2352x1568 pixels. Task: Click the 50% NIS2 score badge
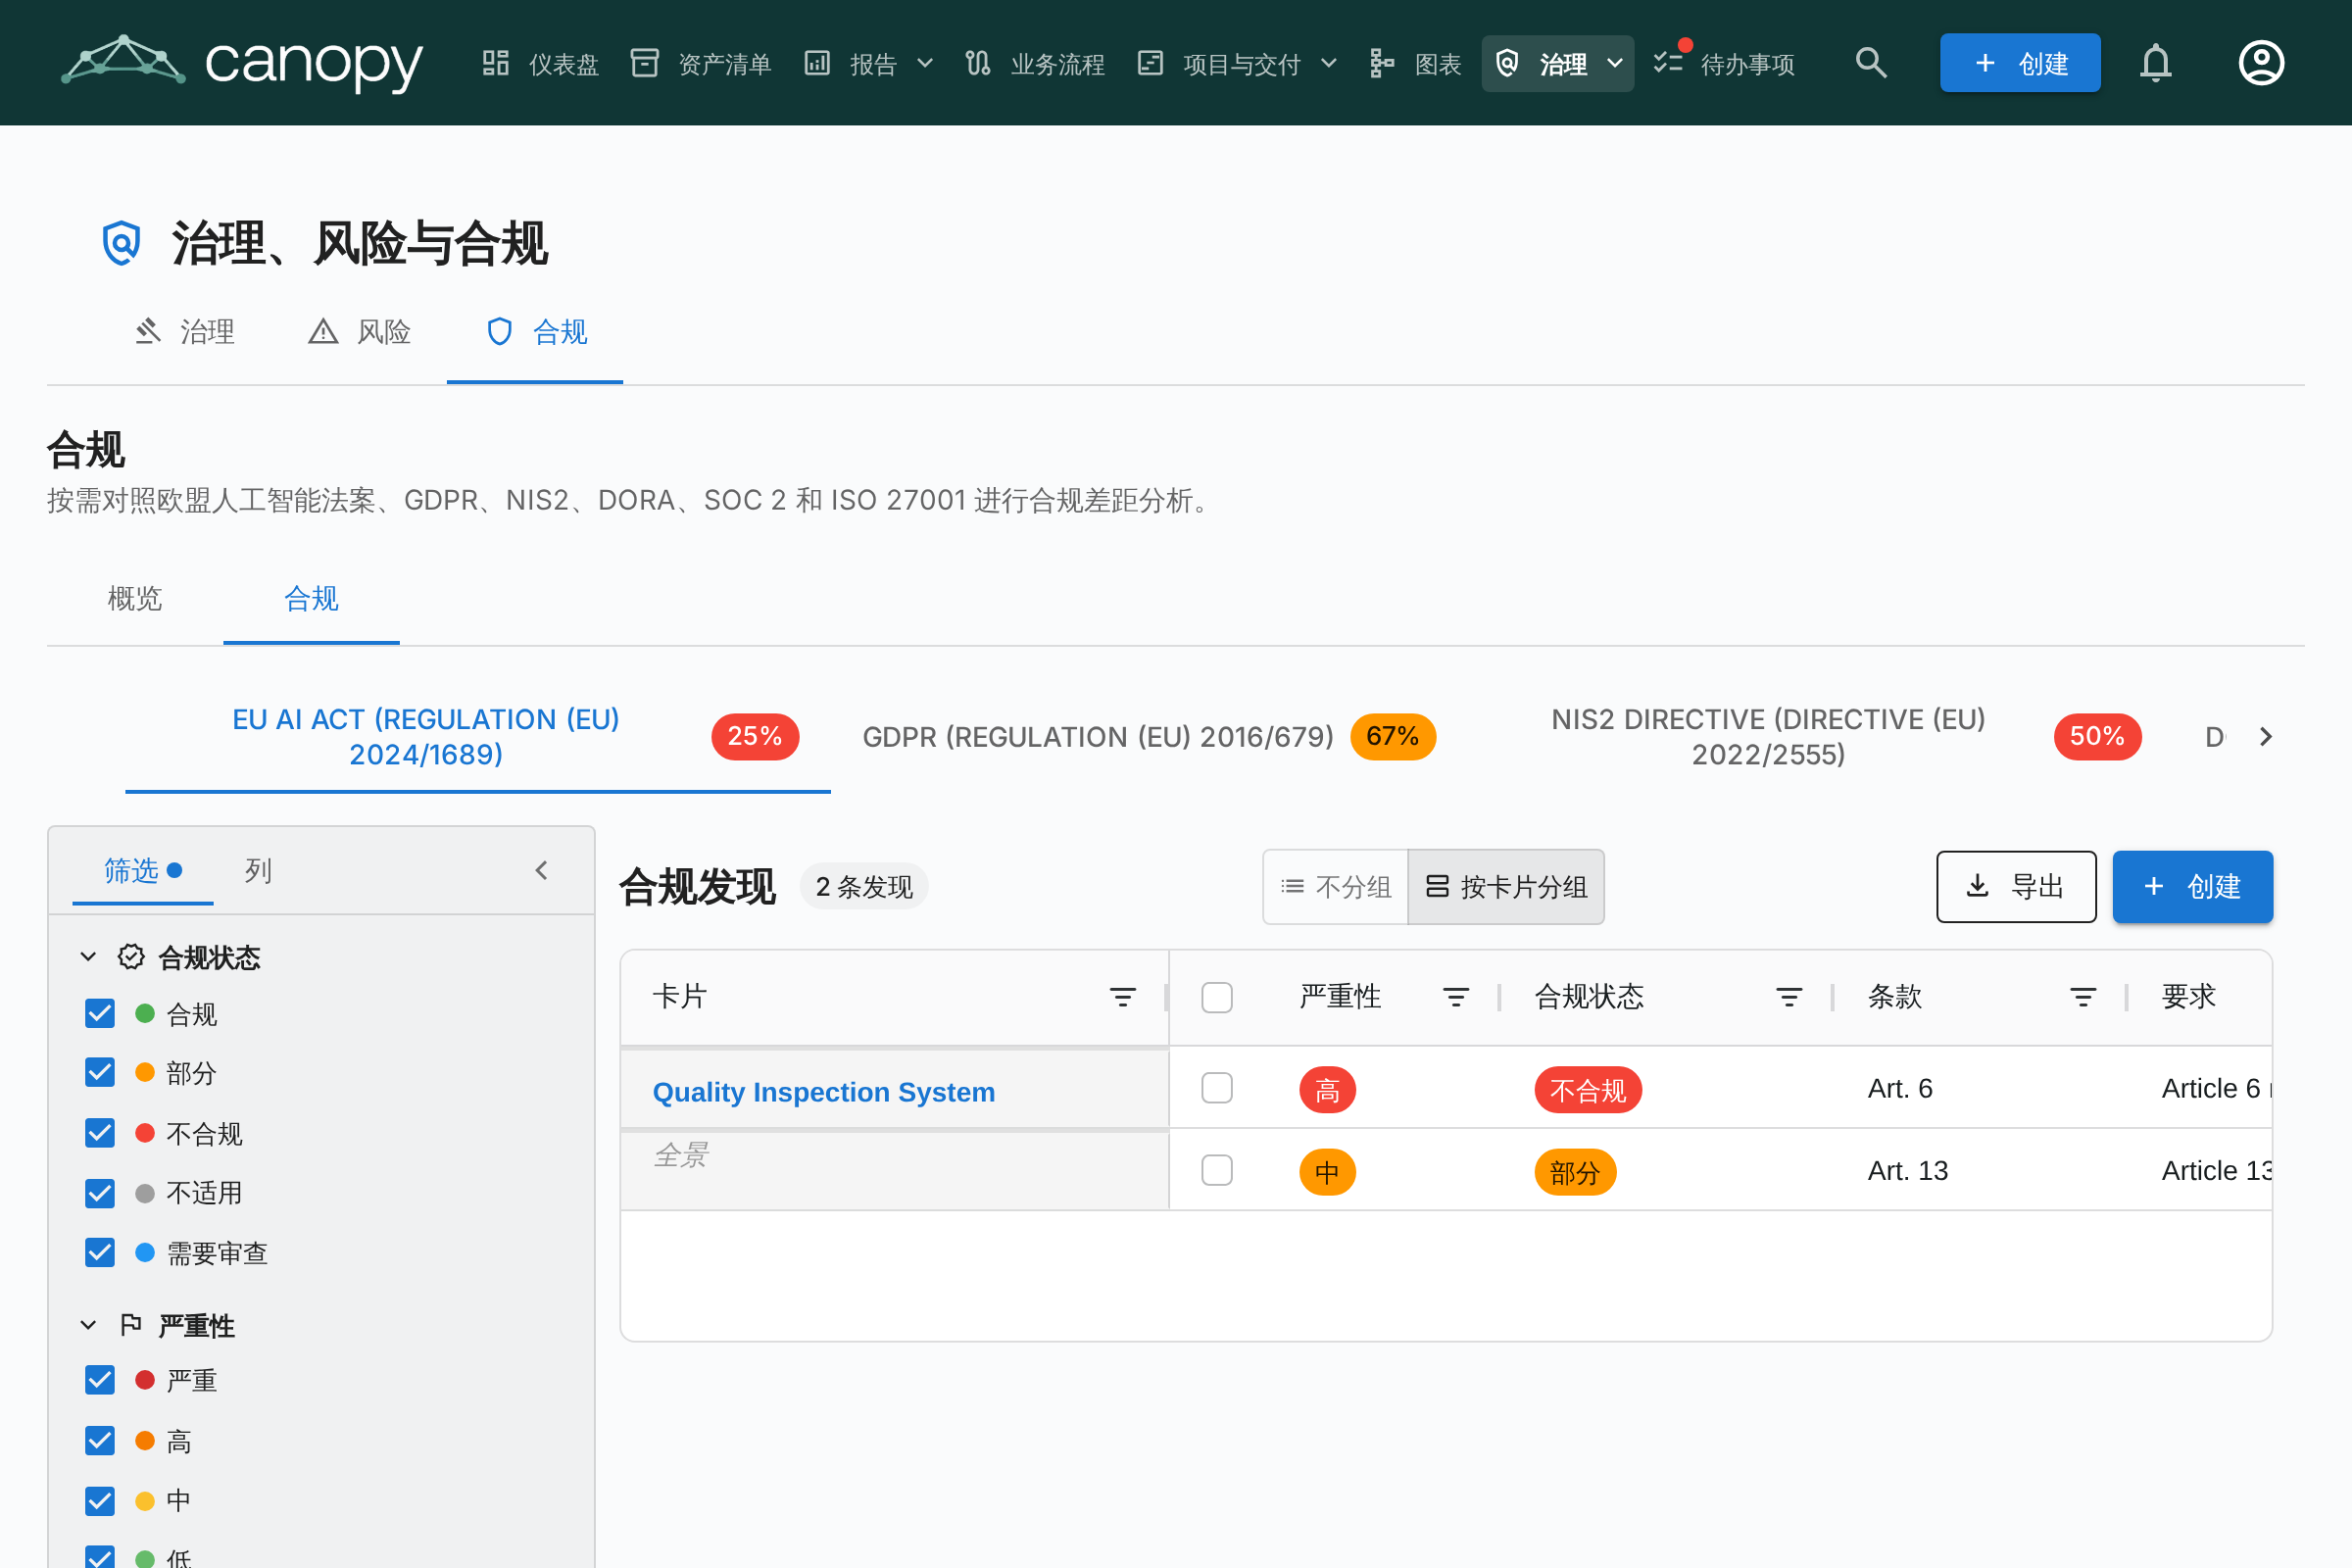(x=2097, y=736)
